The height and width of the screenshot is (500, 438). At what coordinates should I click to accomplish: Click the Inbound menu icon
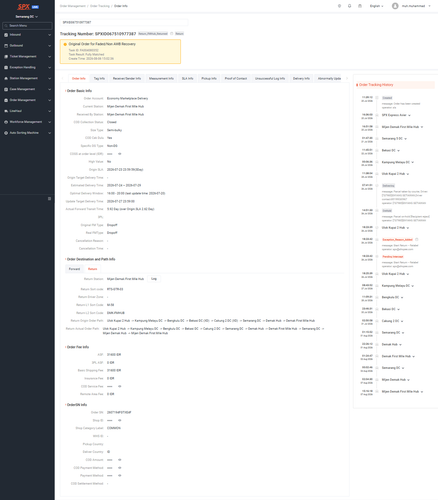(x=6, y=35)
